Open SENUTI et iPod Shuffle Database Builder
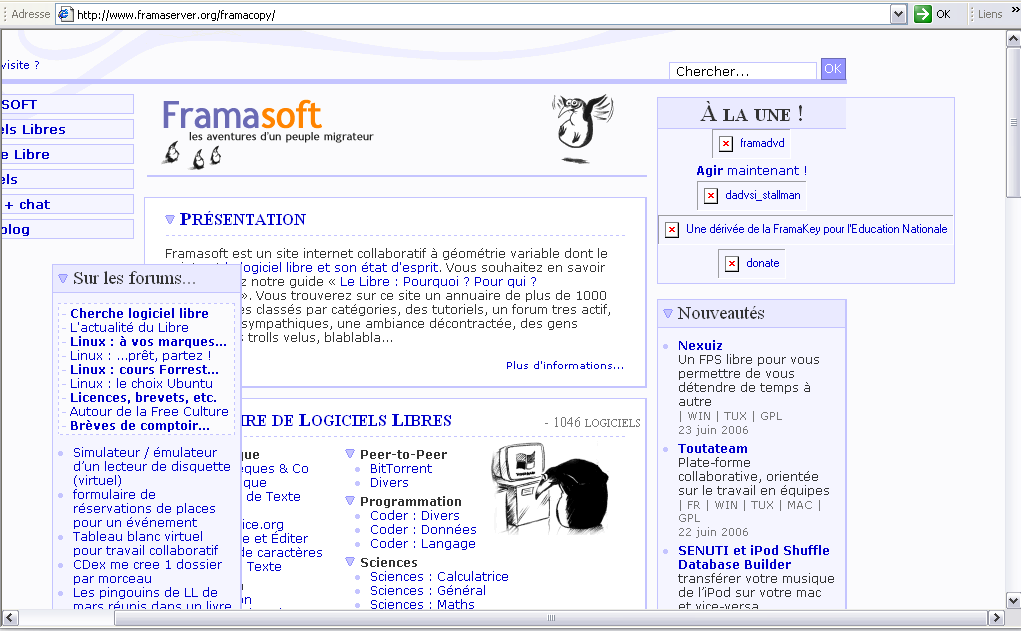 [x=753, y=557]
